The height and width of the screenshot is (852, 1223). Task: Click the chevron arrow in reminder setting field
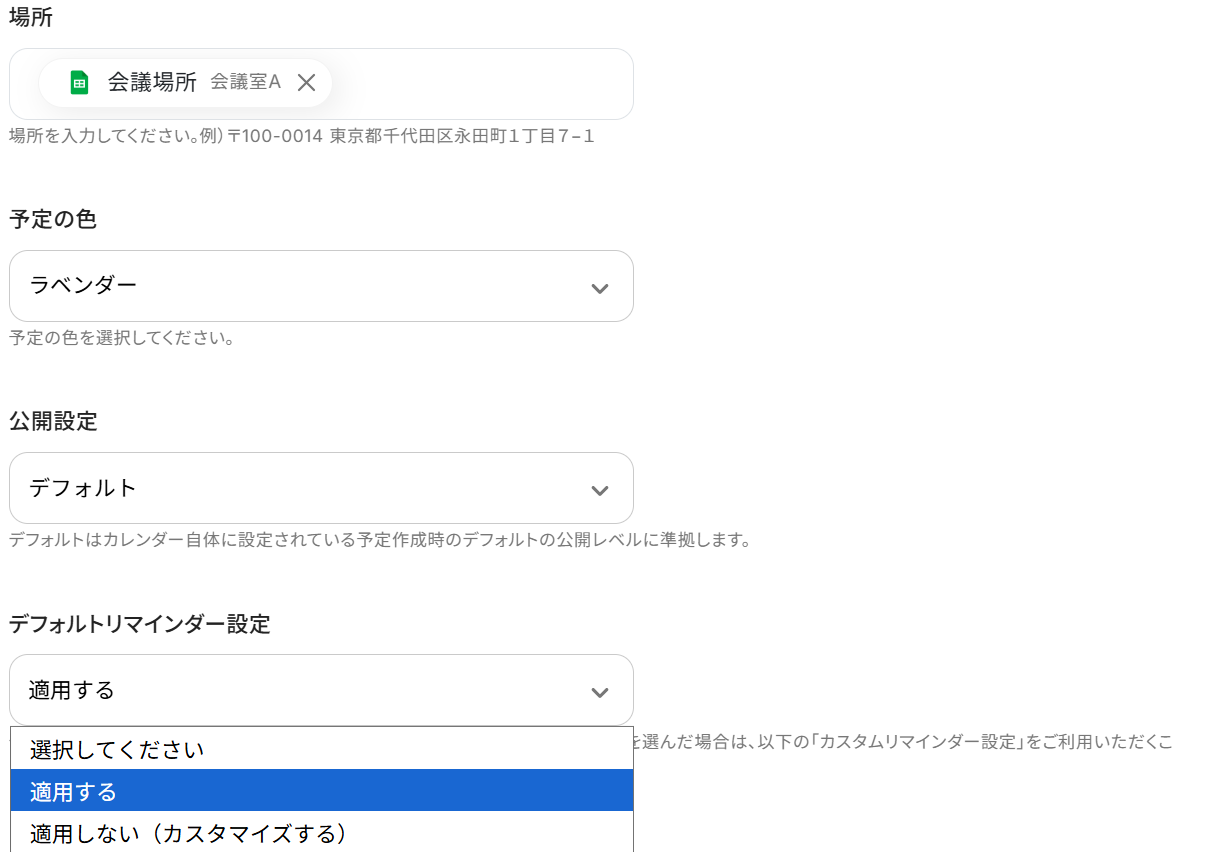tap(599, 693)
